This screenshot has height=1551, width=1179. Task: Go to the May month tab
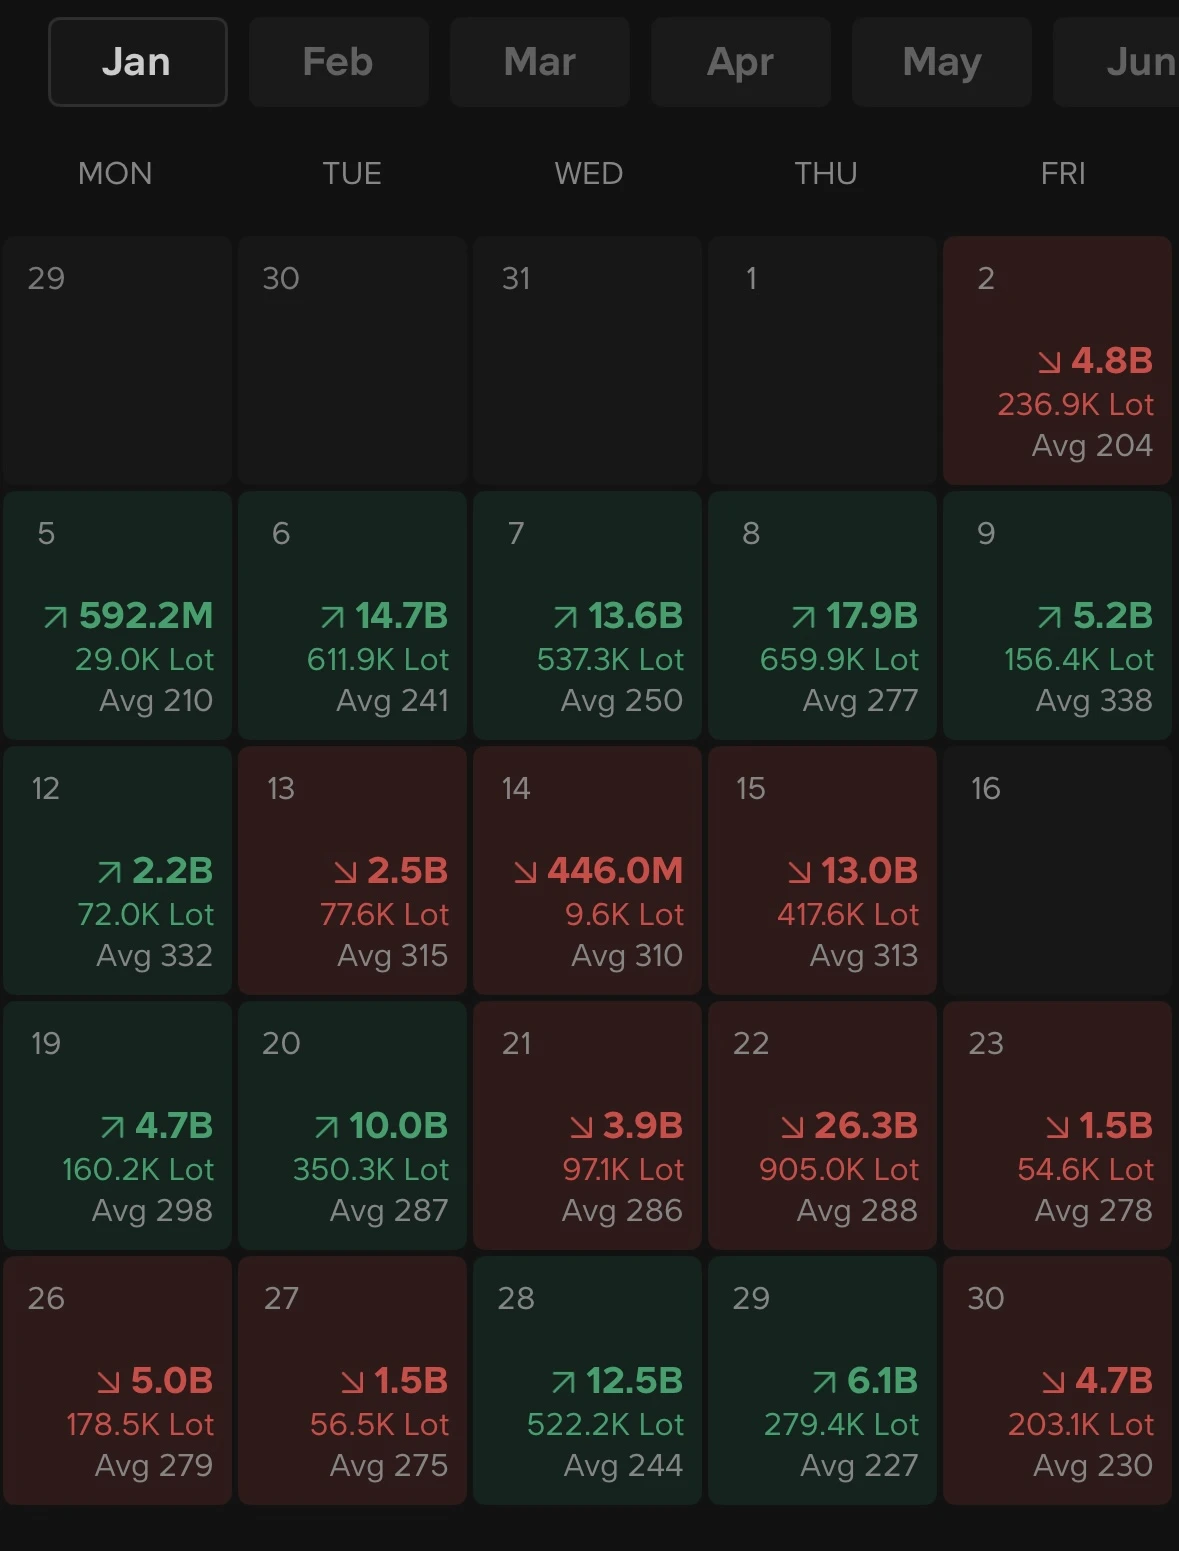[x=941, y=62]
